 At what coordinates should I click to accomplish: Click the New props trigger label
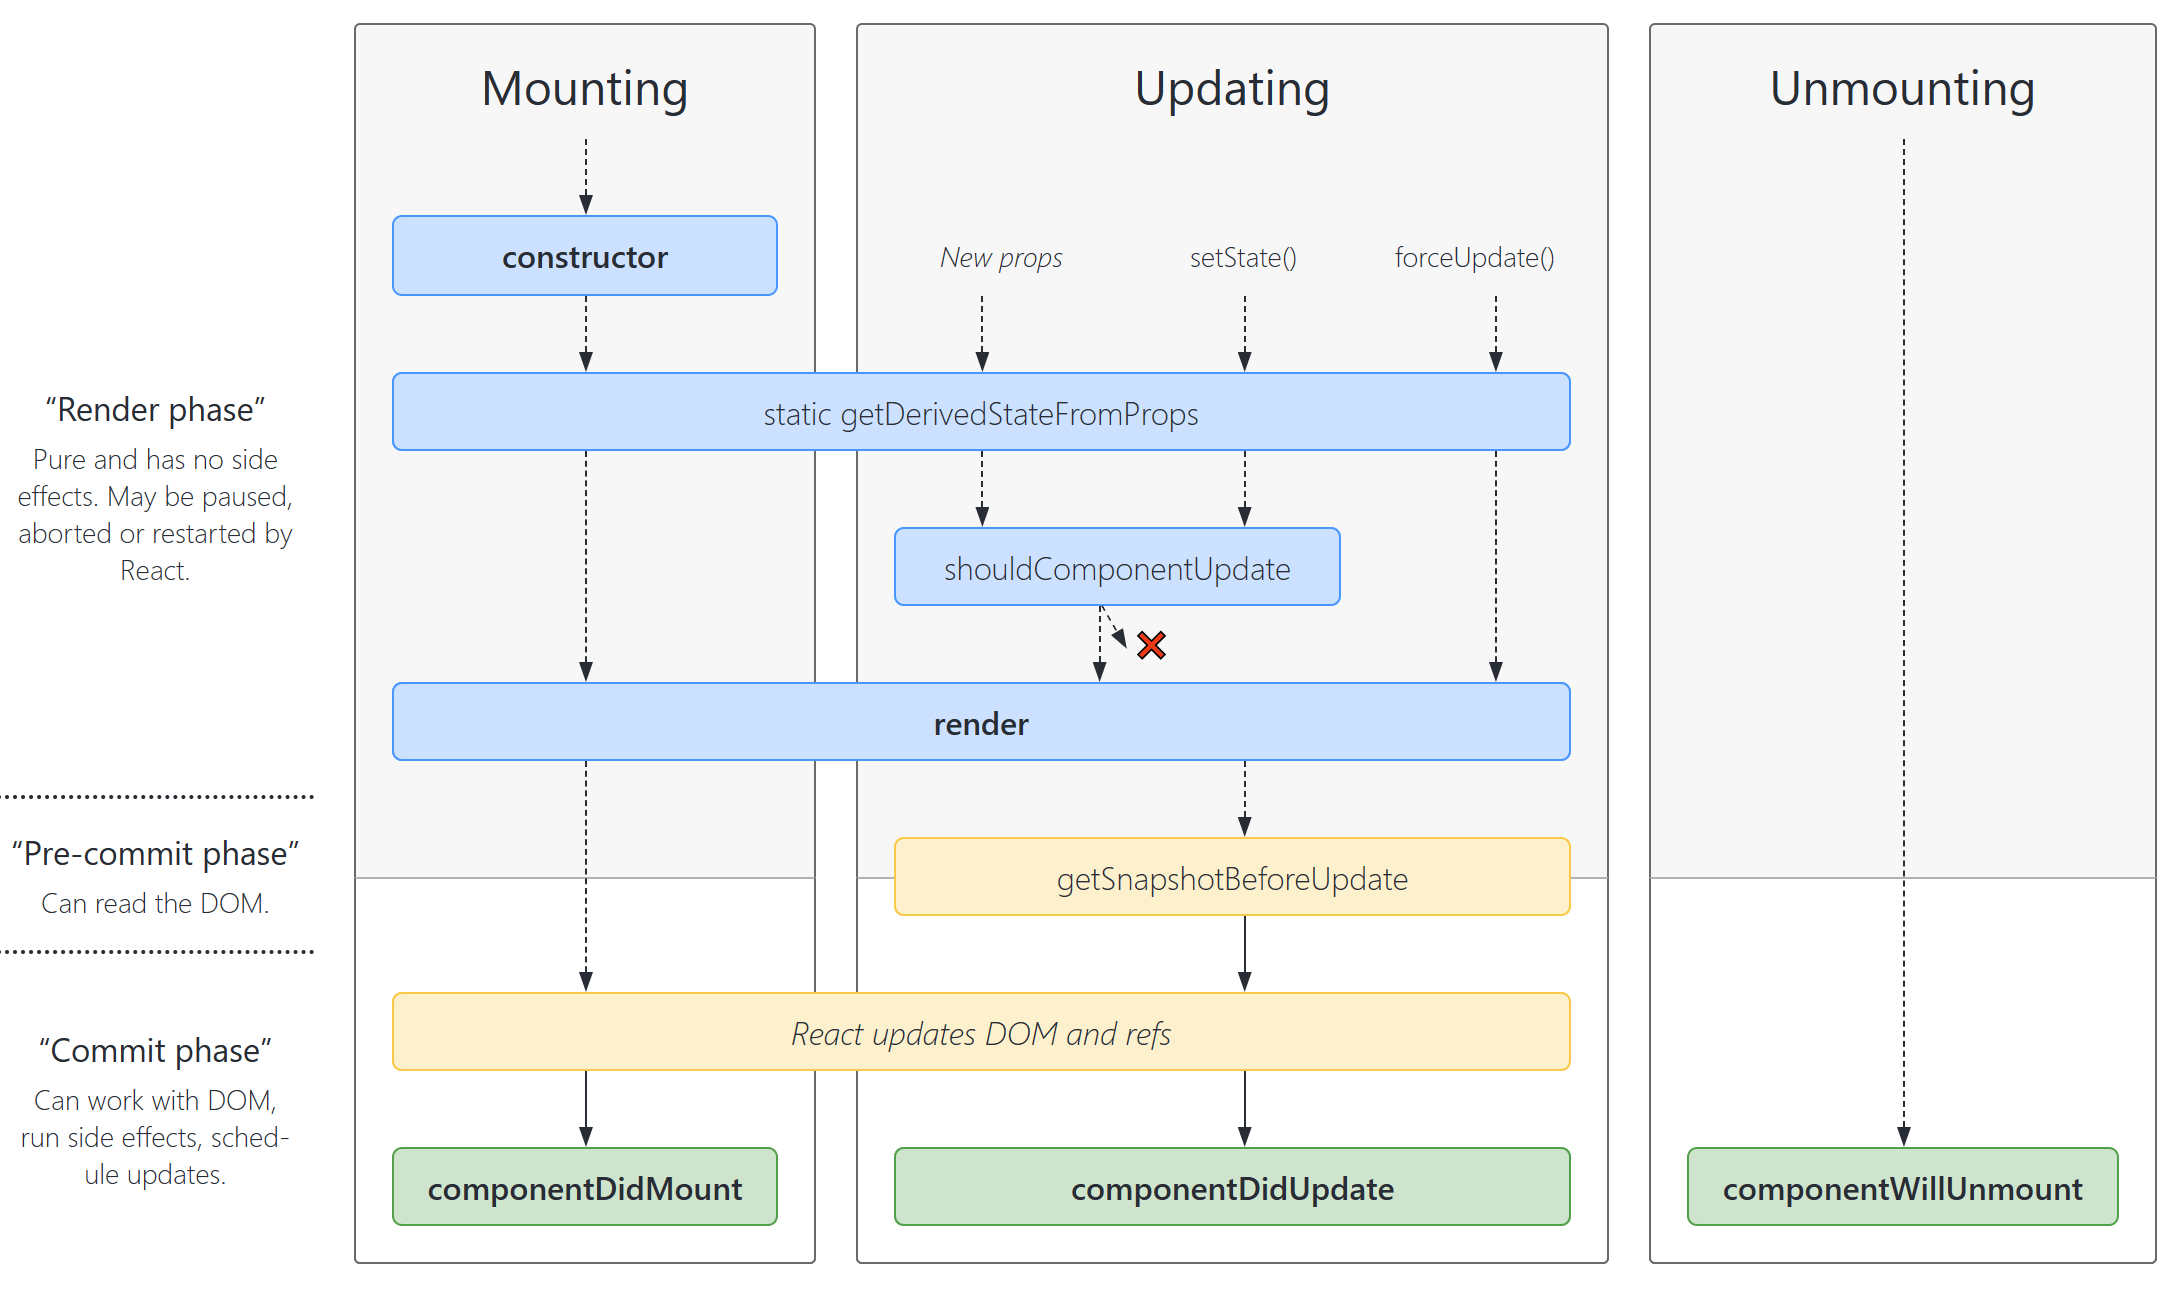pos(1000,258)
